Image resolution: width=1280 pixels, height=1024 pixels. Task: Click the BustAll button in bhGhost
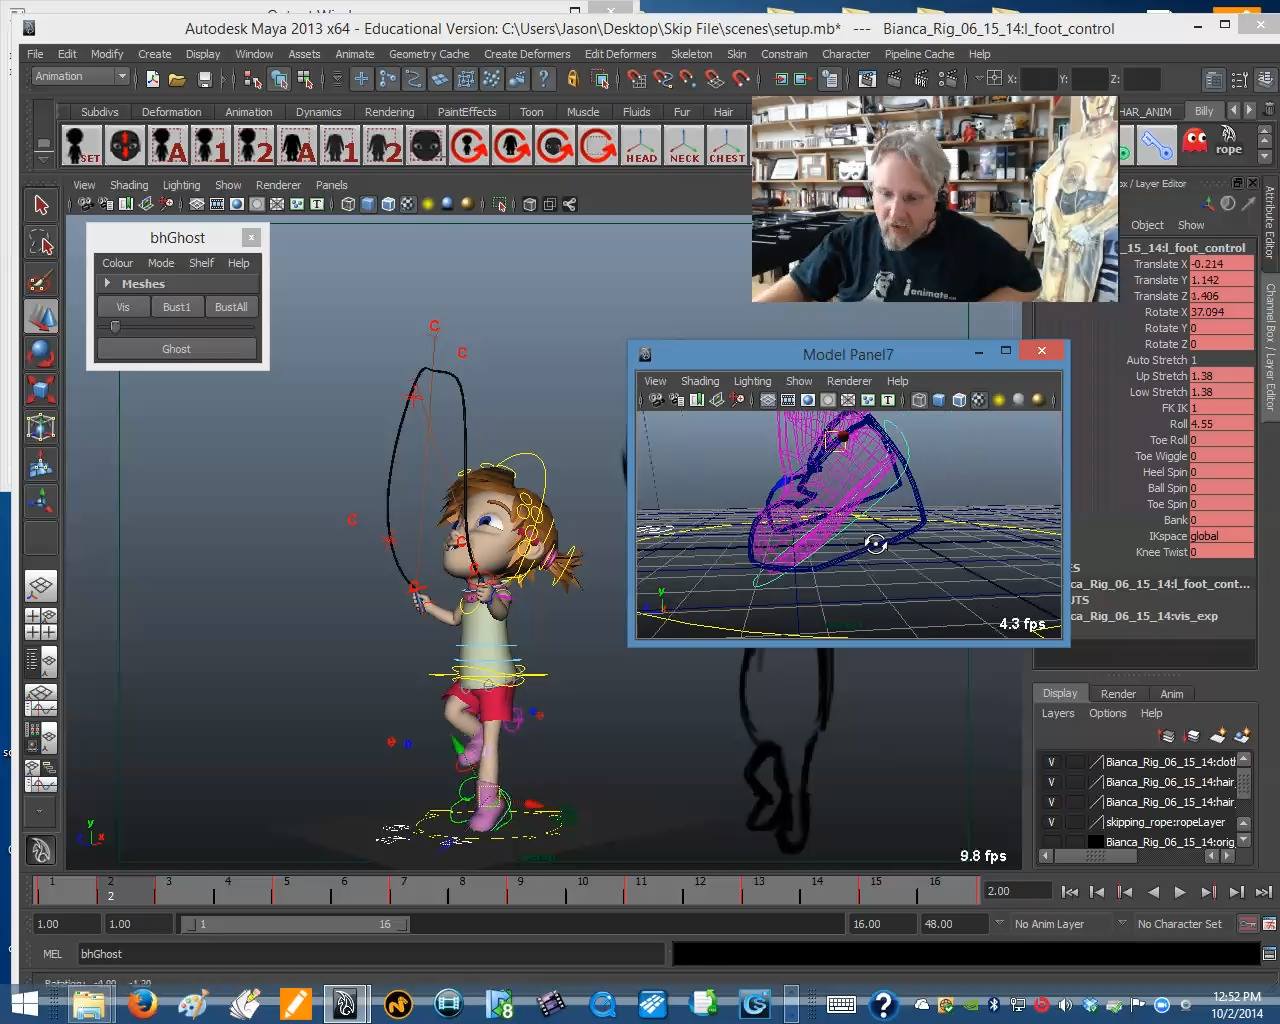pos(231,307)
